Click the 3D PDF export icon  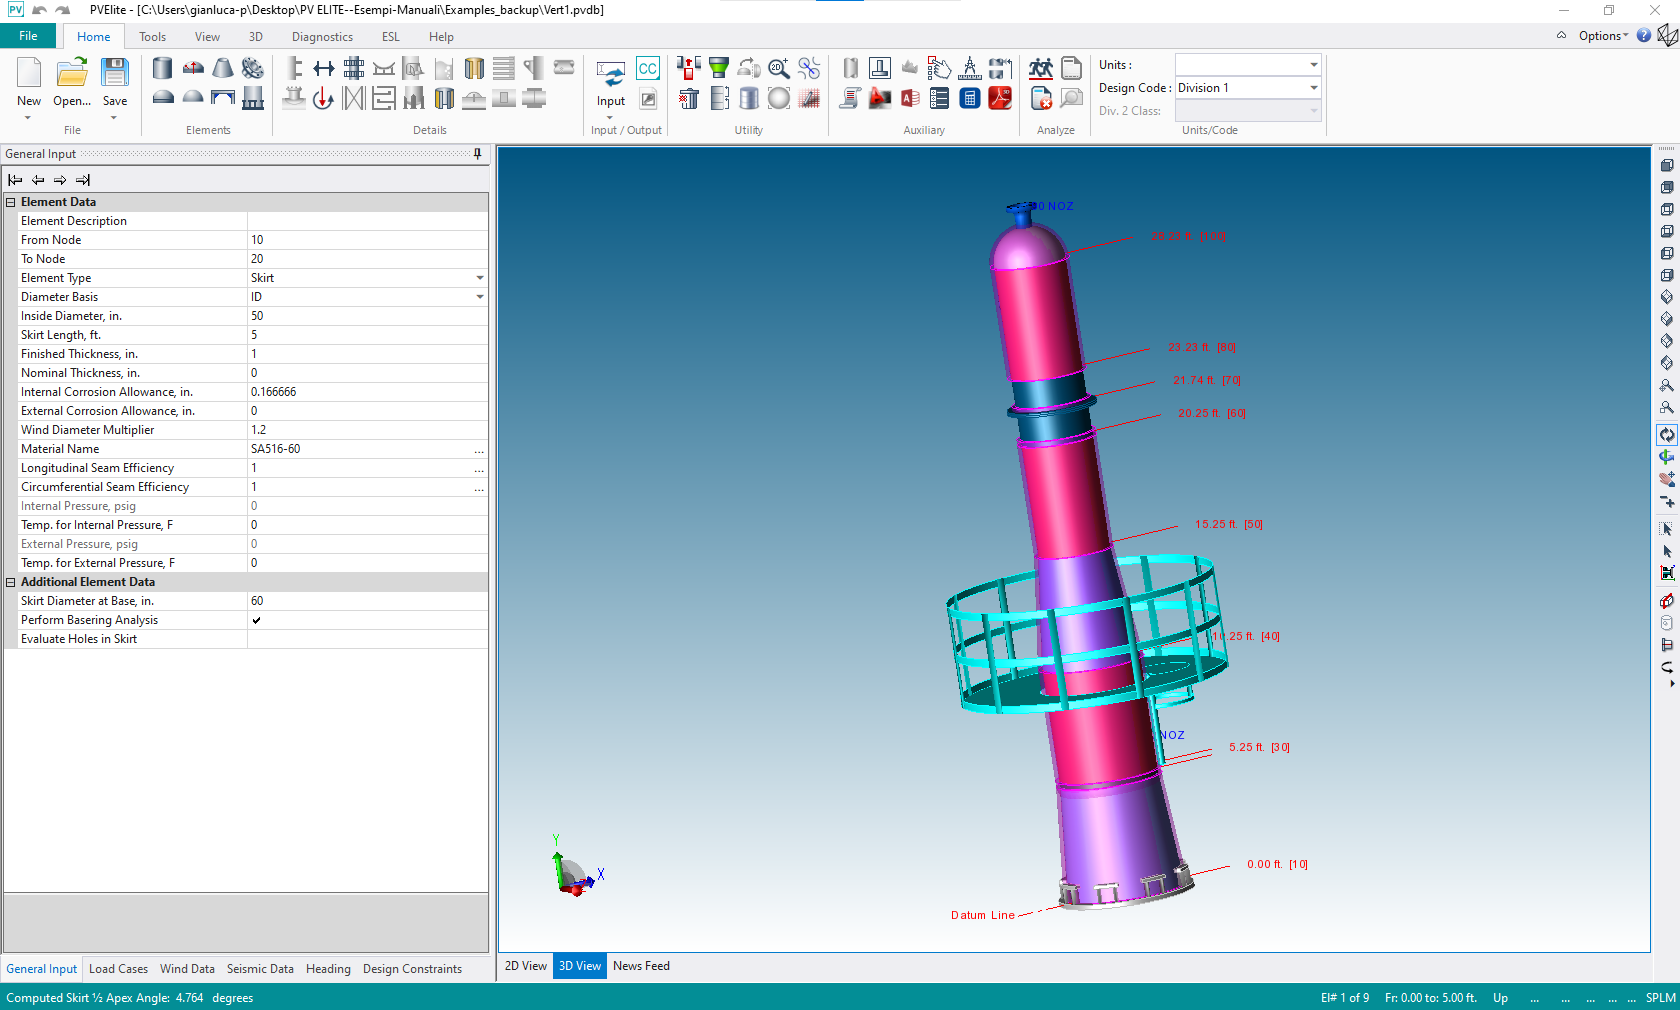point(1000,98)
